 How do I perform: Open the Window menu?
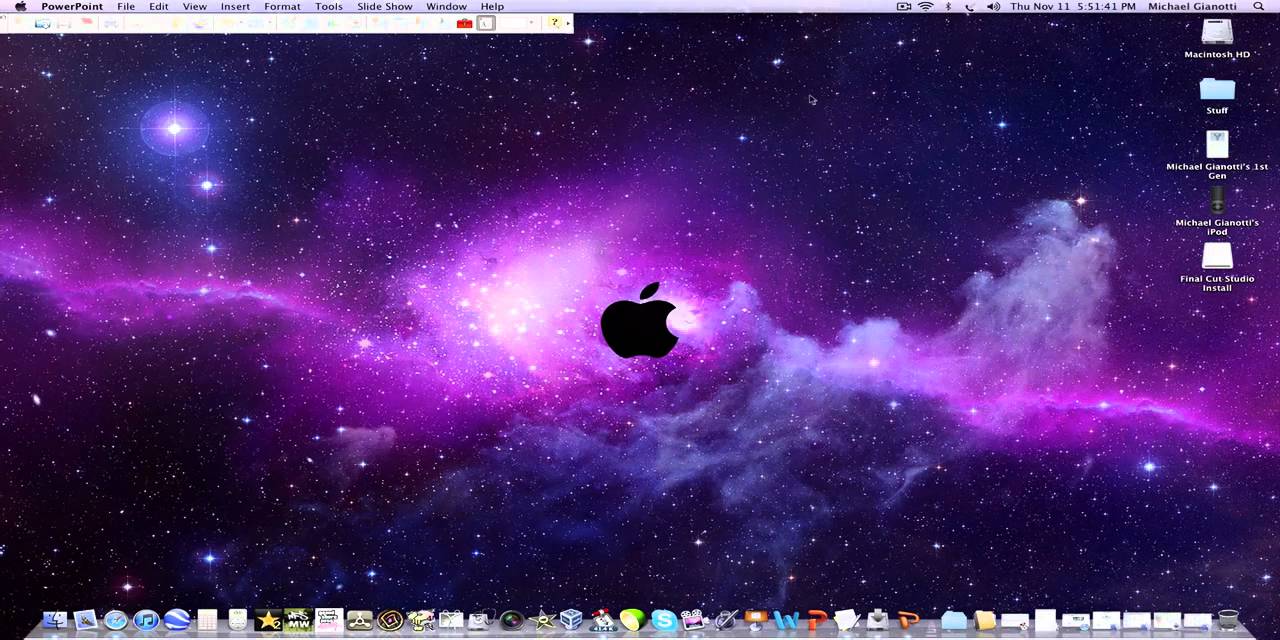[x=446, y=7]
